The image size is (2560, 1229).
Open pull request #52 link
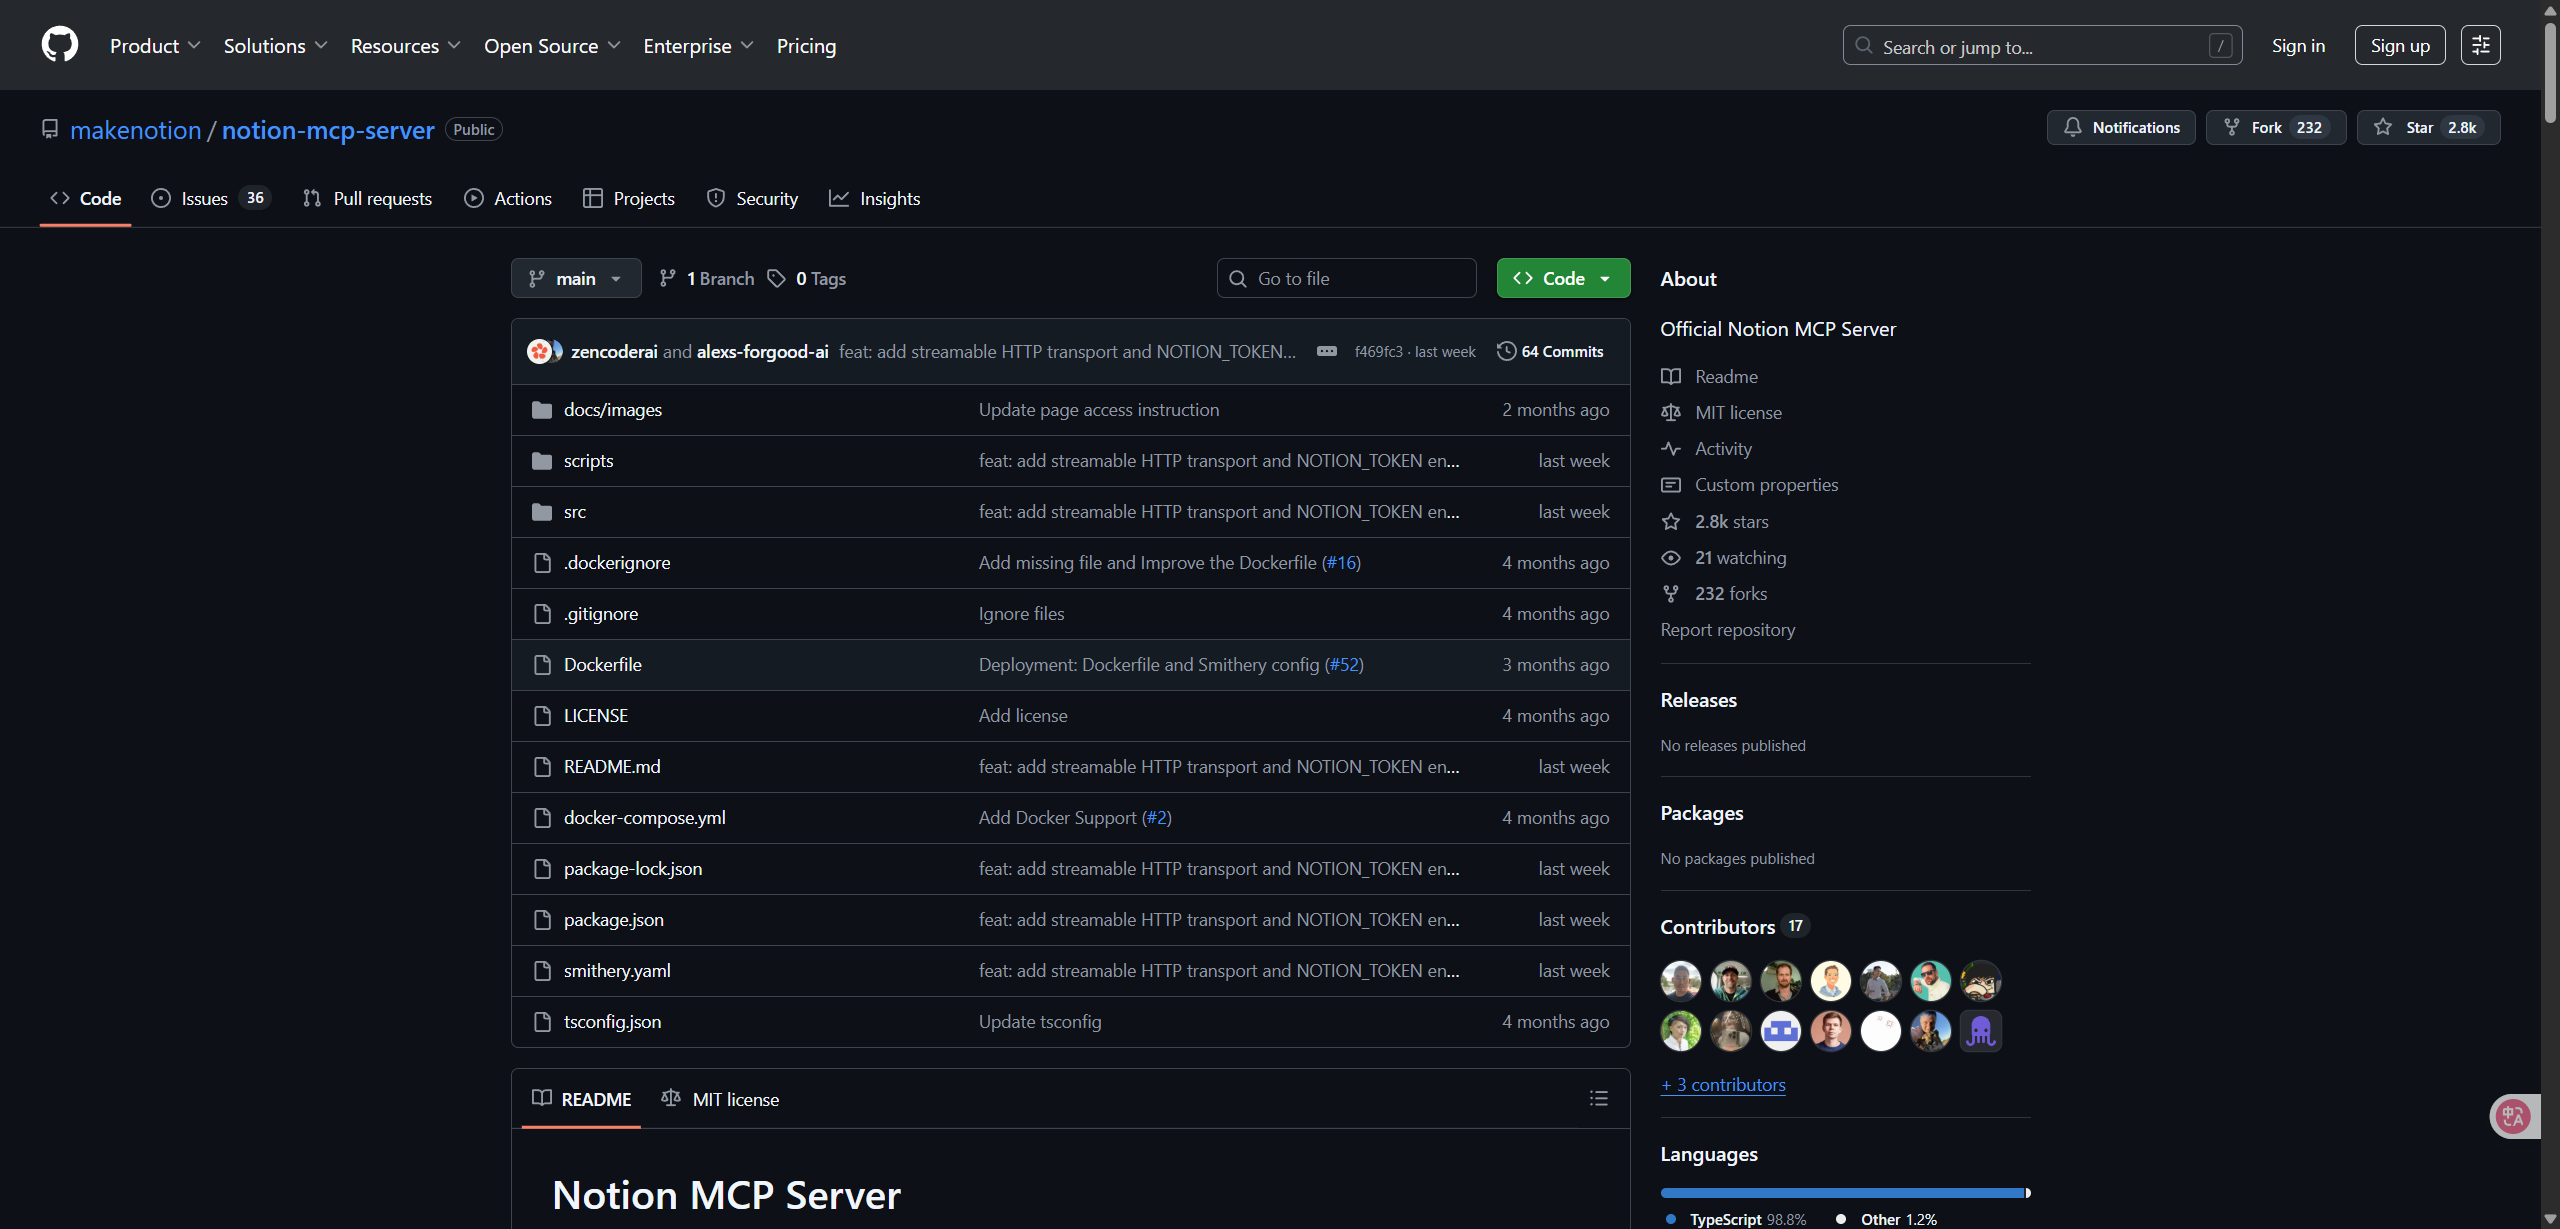[1344, 664]
